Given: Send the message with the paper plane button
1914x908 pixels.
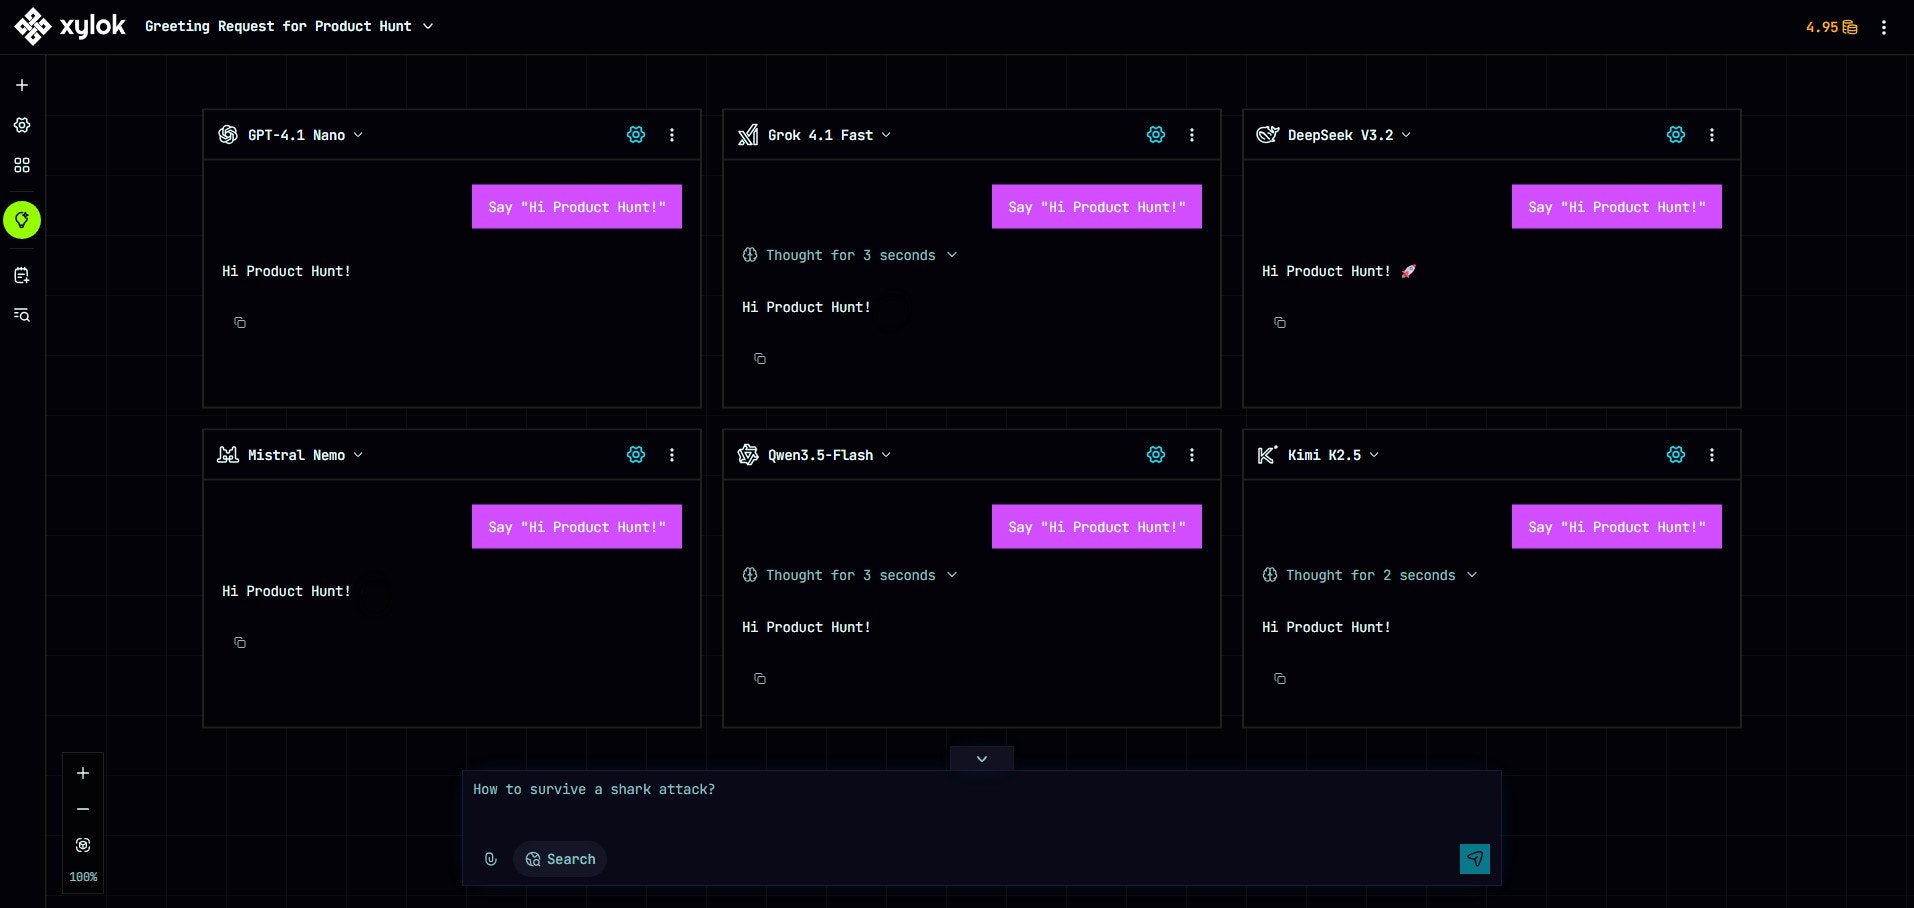Looking at the screenshot, I should (x=1475, y=859).
